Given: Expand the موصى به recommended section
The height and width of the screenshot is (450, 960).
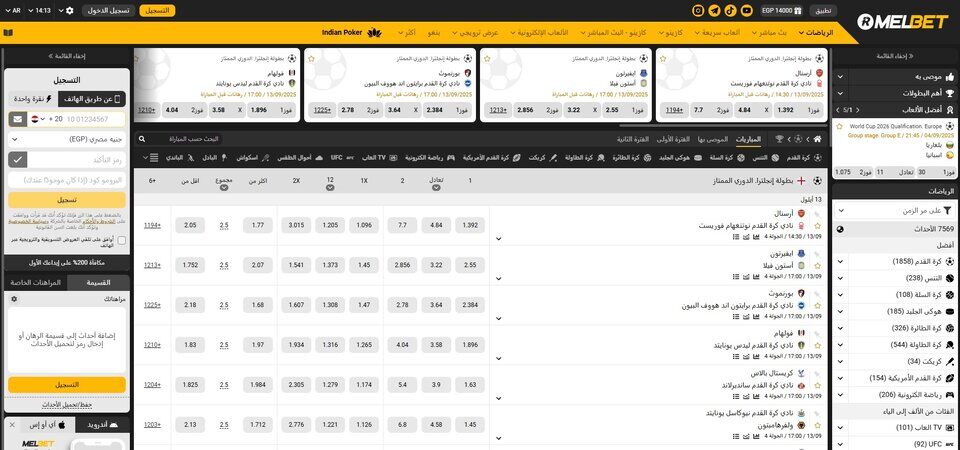Looking at the screenshot, I should (x=896, y=77).
